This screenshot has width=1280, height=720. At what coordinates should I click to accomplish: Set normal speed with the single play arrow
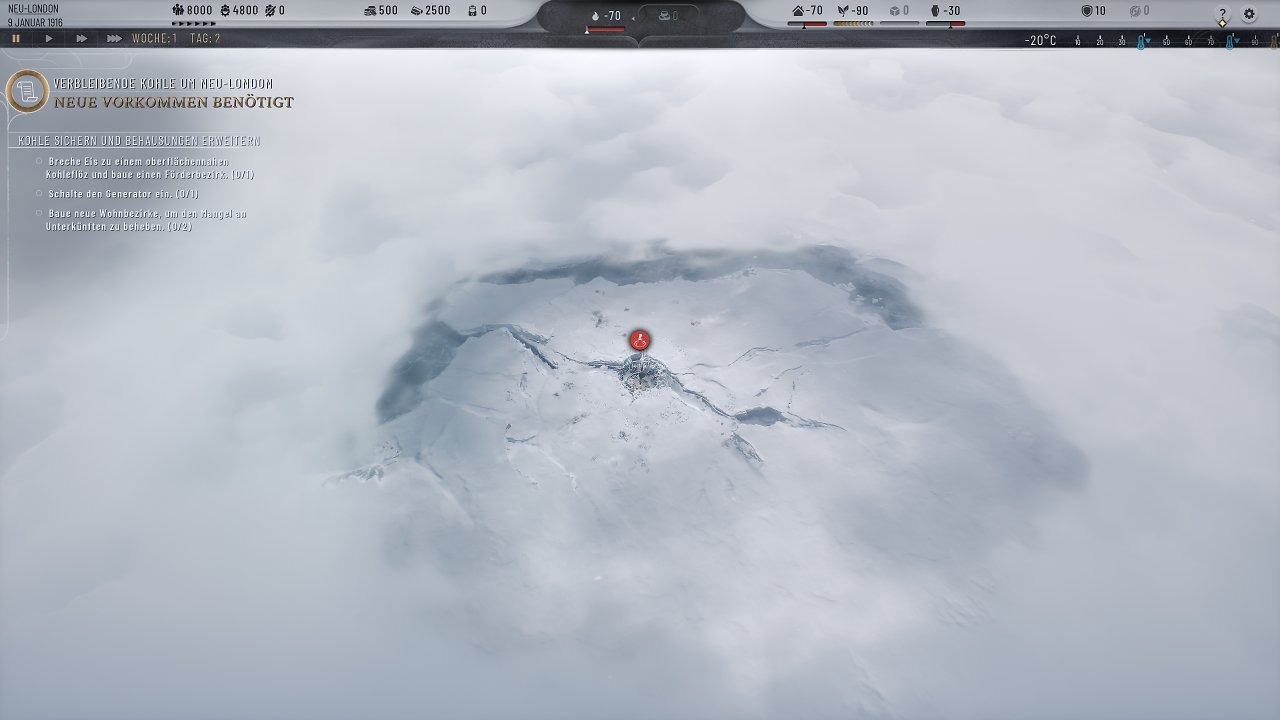pos(49,39)
